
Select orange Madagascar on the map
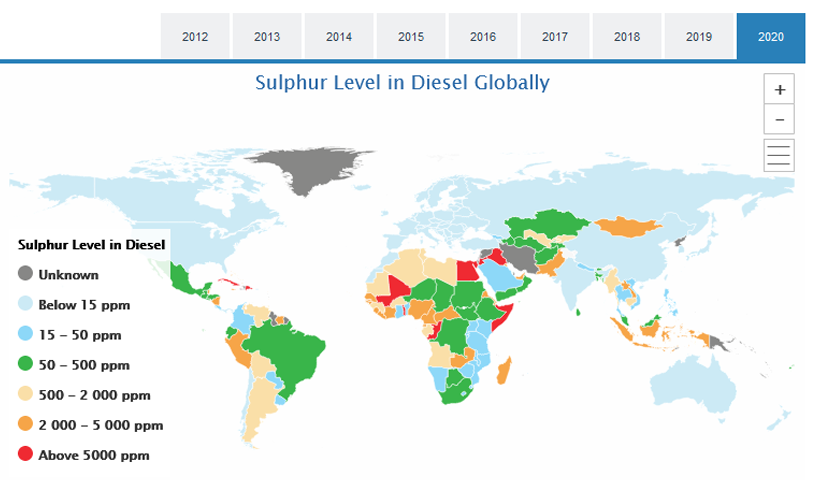(504, 370)
